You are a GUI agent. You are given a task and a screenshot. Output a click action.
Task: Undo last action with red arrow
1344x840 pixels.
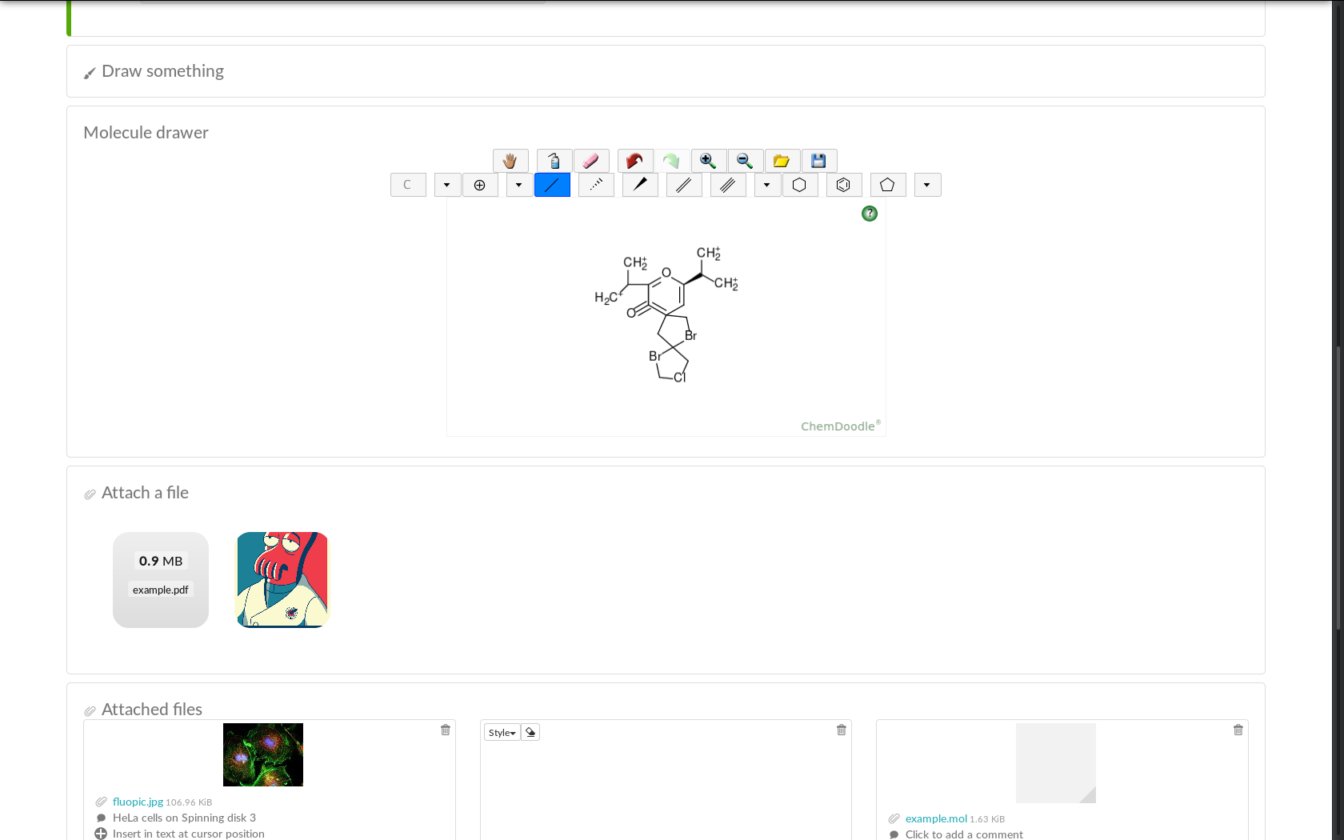click(x=635, y=161)
